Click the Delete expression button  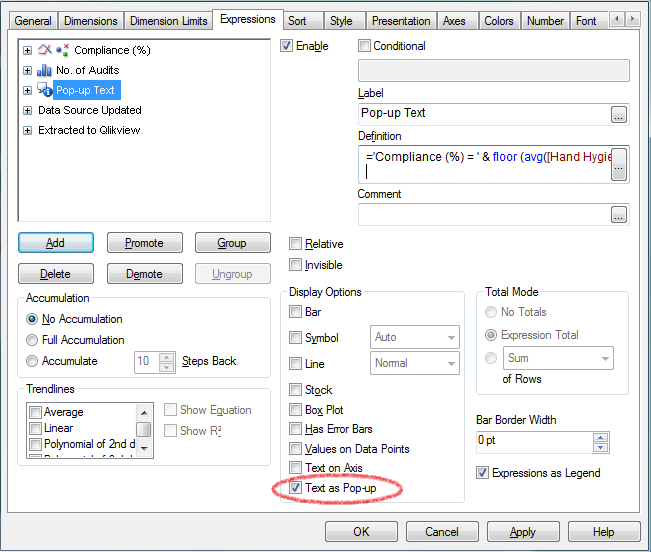click(x=56, y=274)
